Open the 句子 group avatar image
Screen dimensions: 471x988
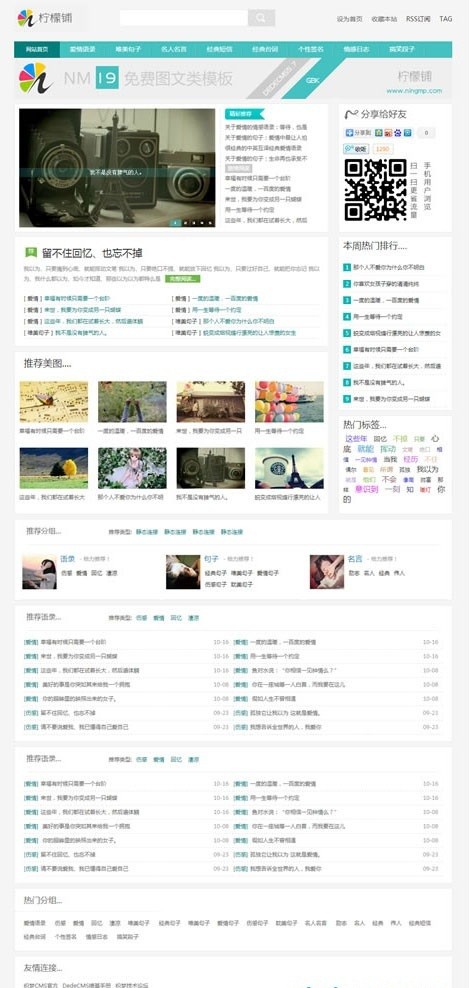tap(183, 572)
